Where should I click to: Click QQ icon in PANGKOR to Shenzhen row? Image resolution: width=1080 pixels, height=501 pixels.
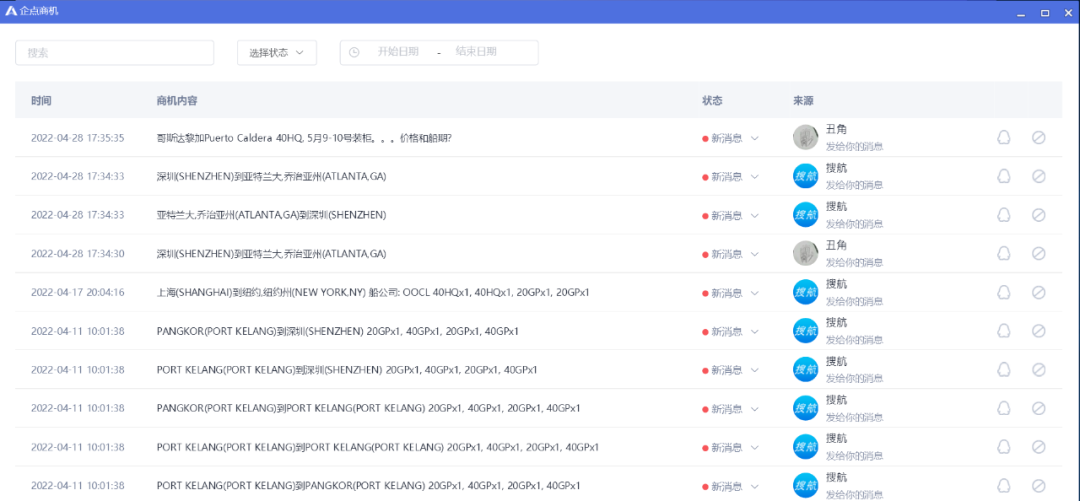[x=1004, y=331]
